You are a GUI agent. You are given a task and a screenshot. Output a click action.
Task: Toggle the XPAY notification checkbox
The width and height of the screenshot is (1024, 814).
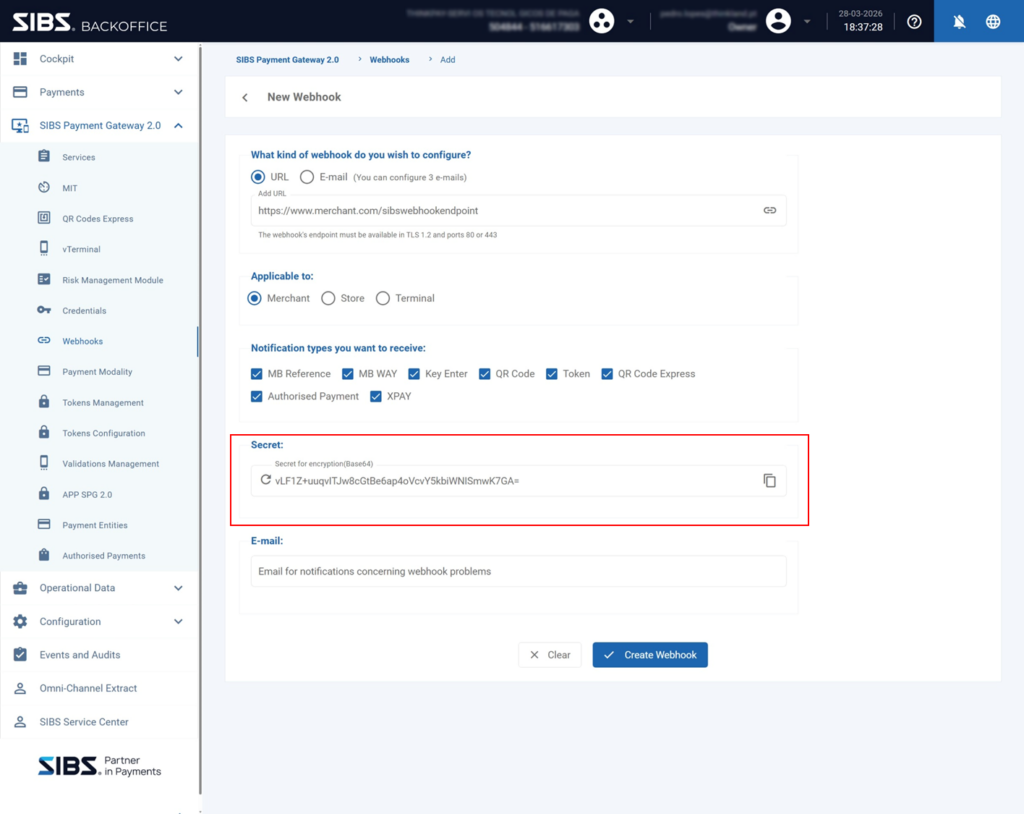coord(376,397)
